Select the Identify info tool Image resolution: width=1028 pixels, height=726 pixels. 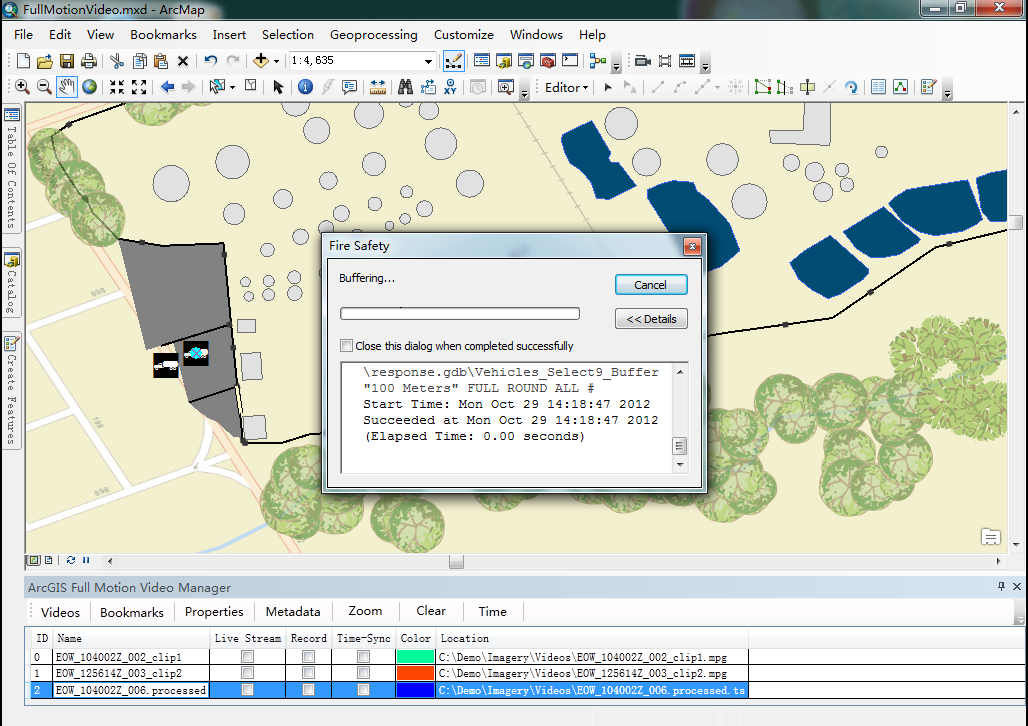pos(305,87)
